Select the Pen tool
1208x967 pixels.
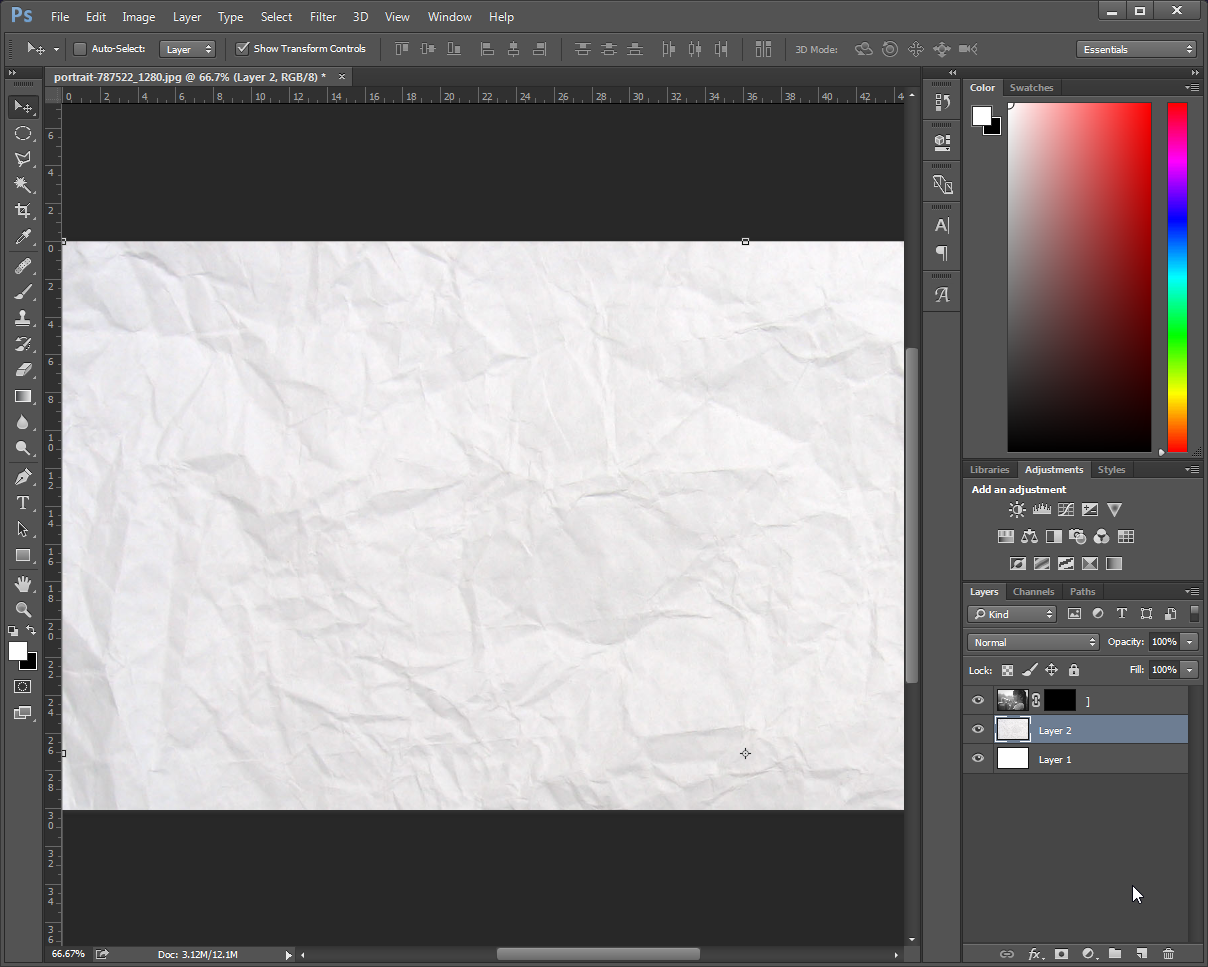coord(23,477)
